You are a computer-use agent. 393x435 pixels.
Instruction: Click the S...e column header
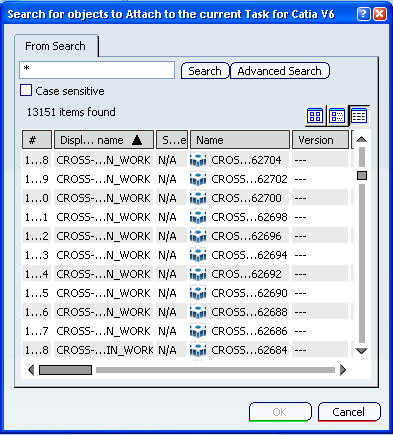[x=172, y=140]
